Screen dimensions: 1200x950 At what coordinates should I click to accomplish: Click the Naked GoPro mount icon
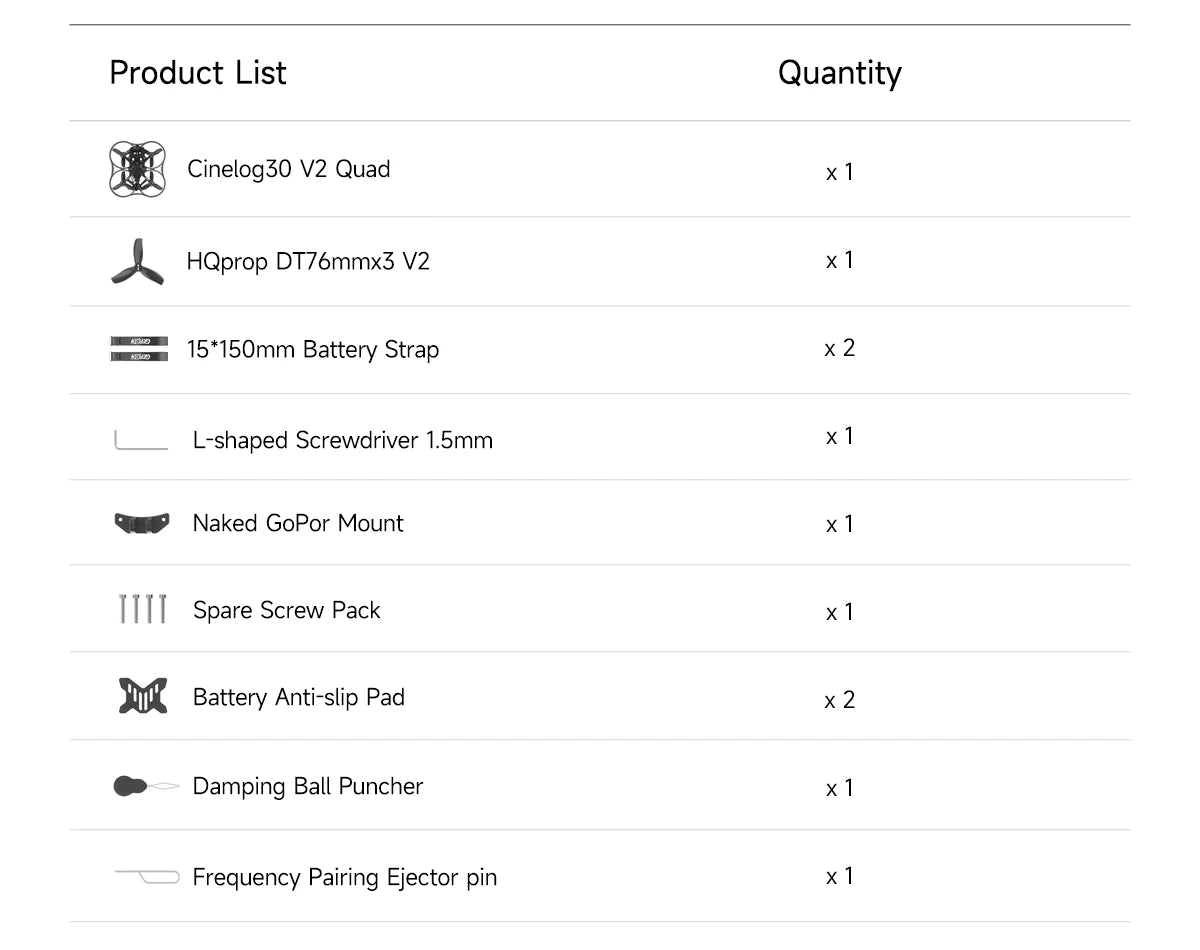pos(141,523)
